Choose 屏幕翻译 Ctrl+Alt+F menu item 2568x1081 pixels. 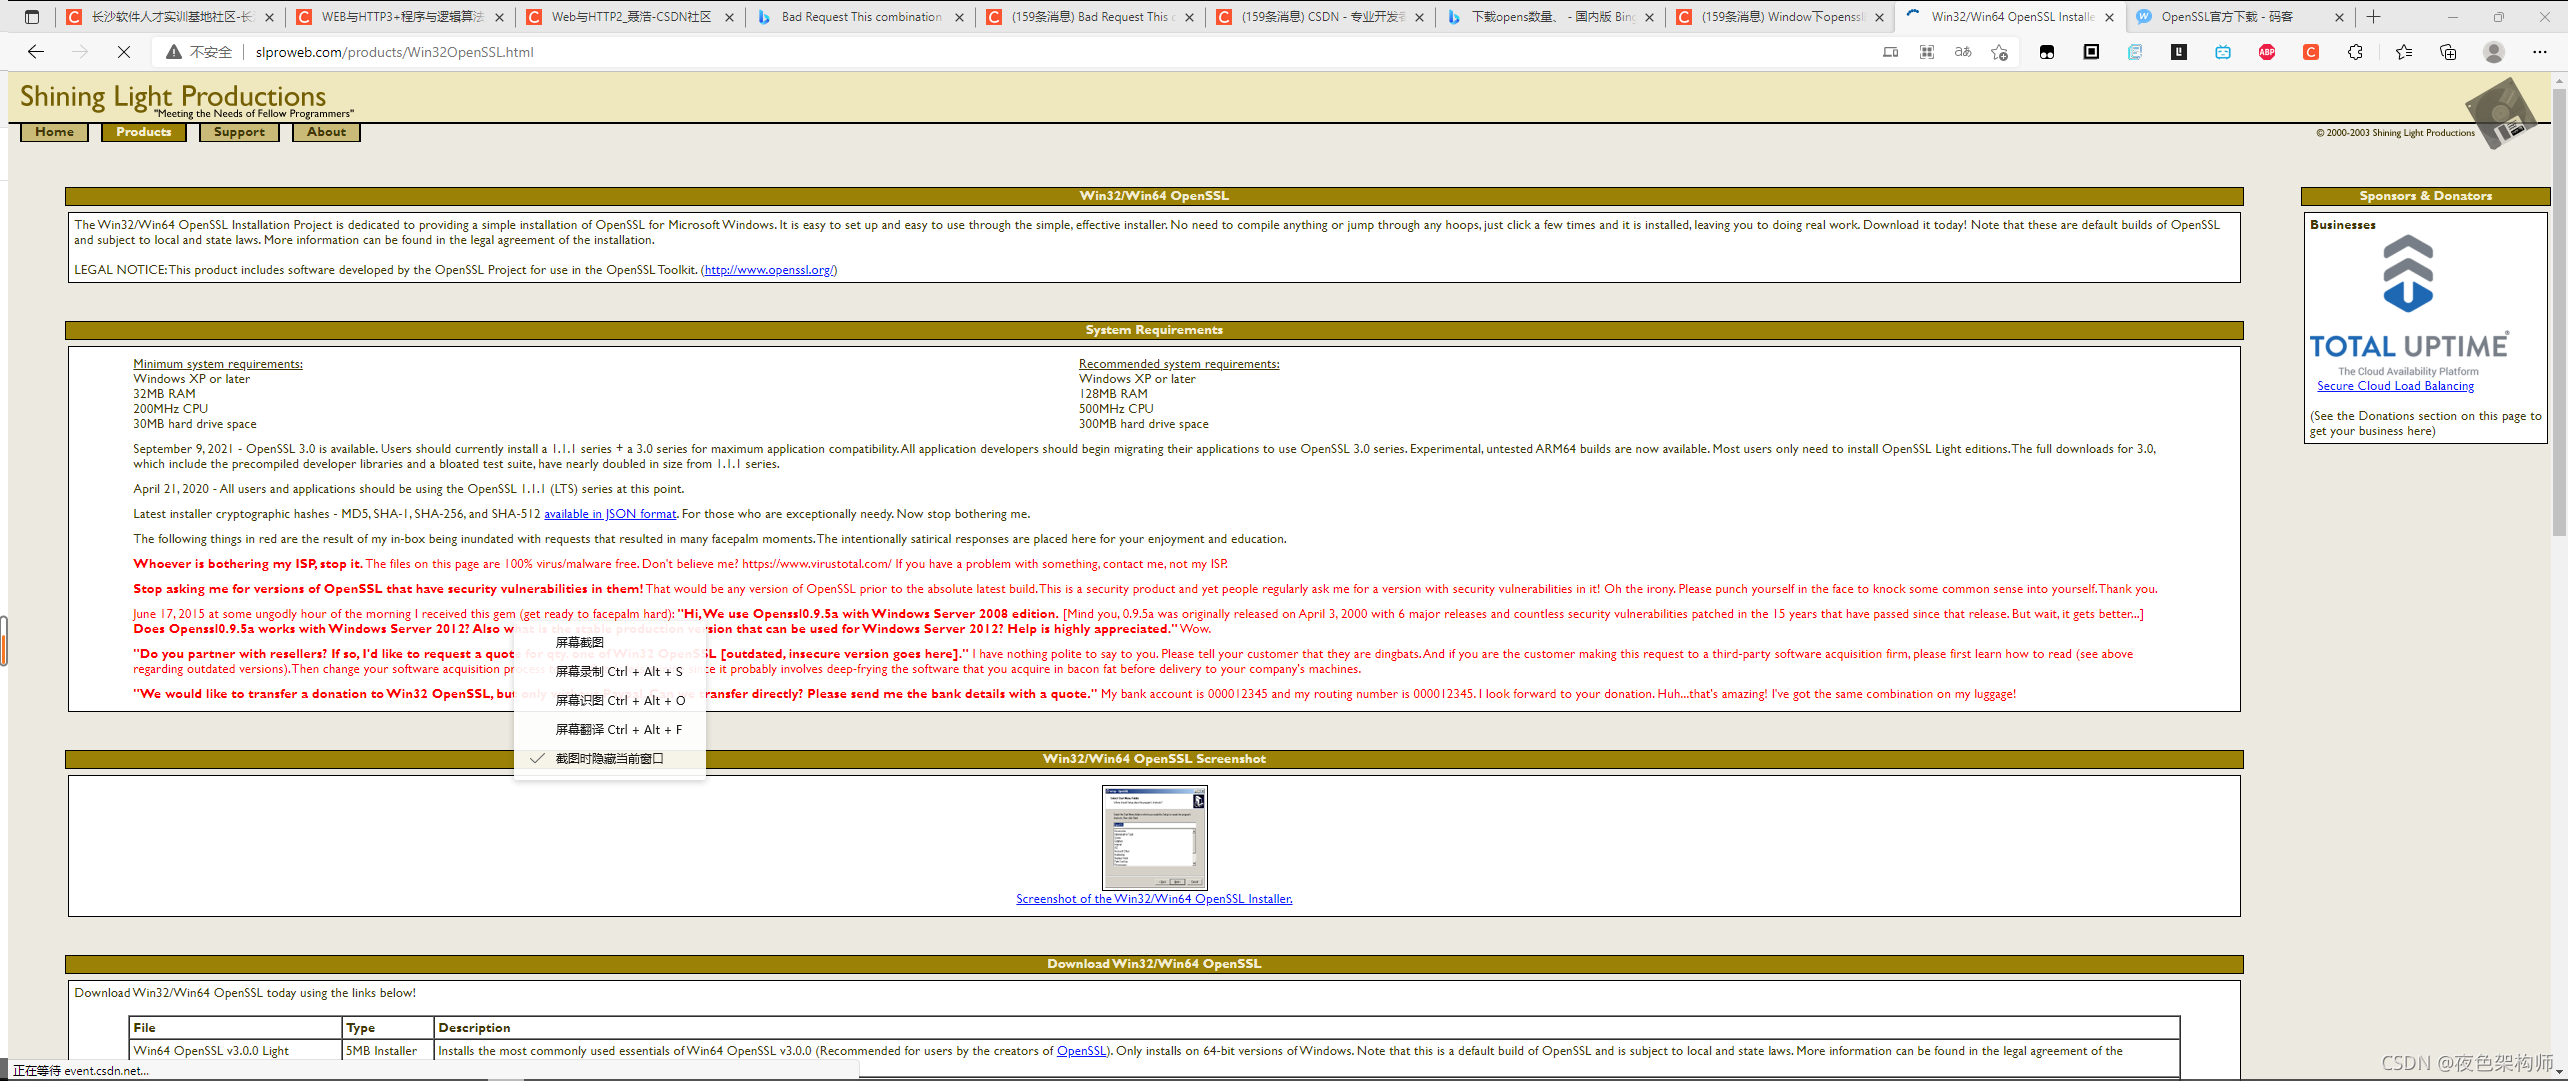coord(609,730)
